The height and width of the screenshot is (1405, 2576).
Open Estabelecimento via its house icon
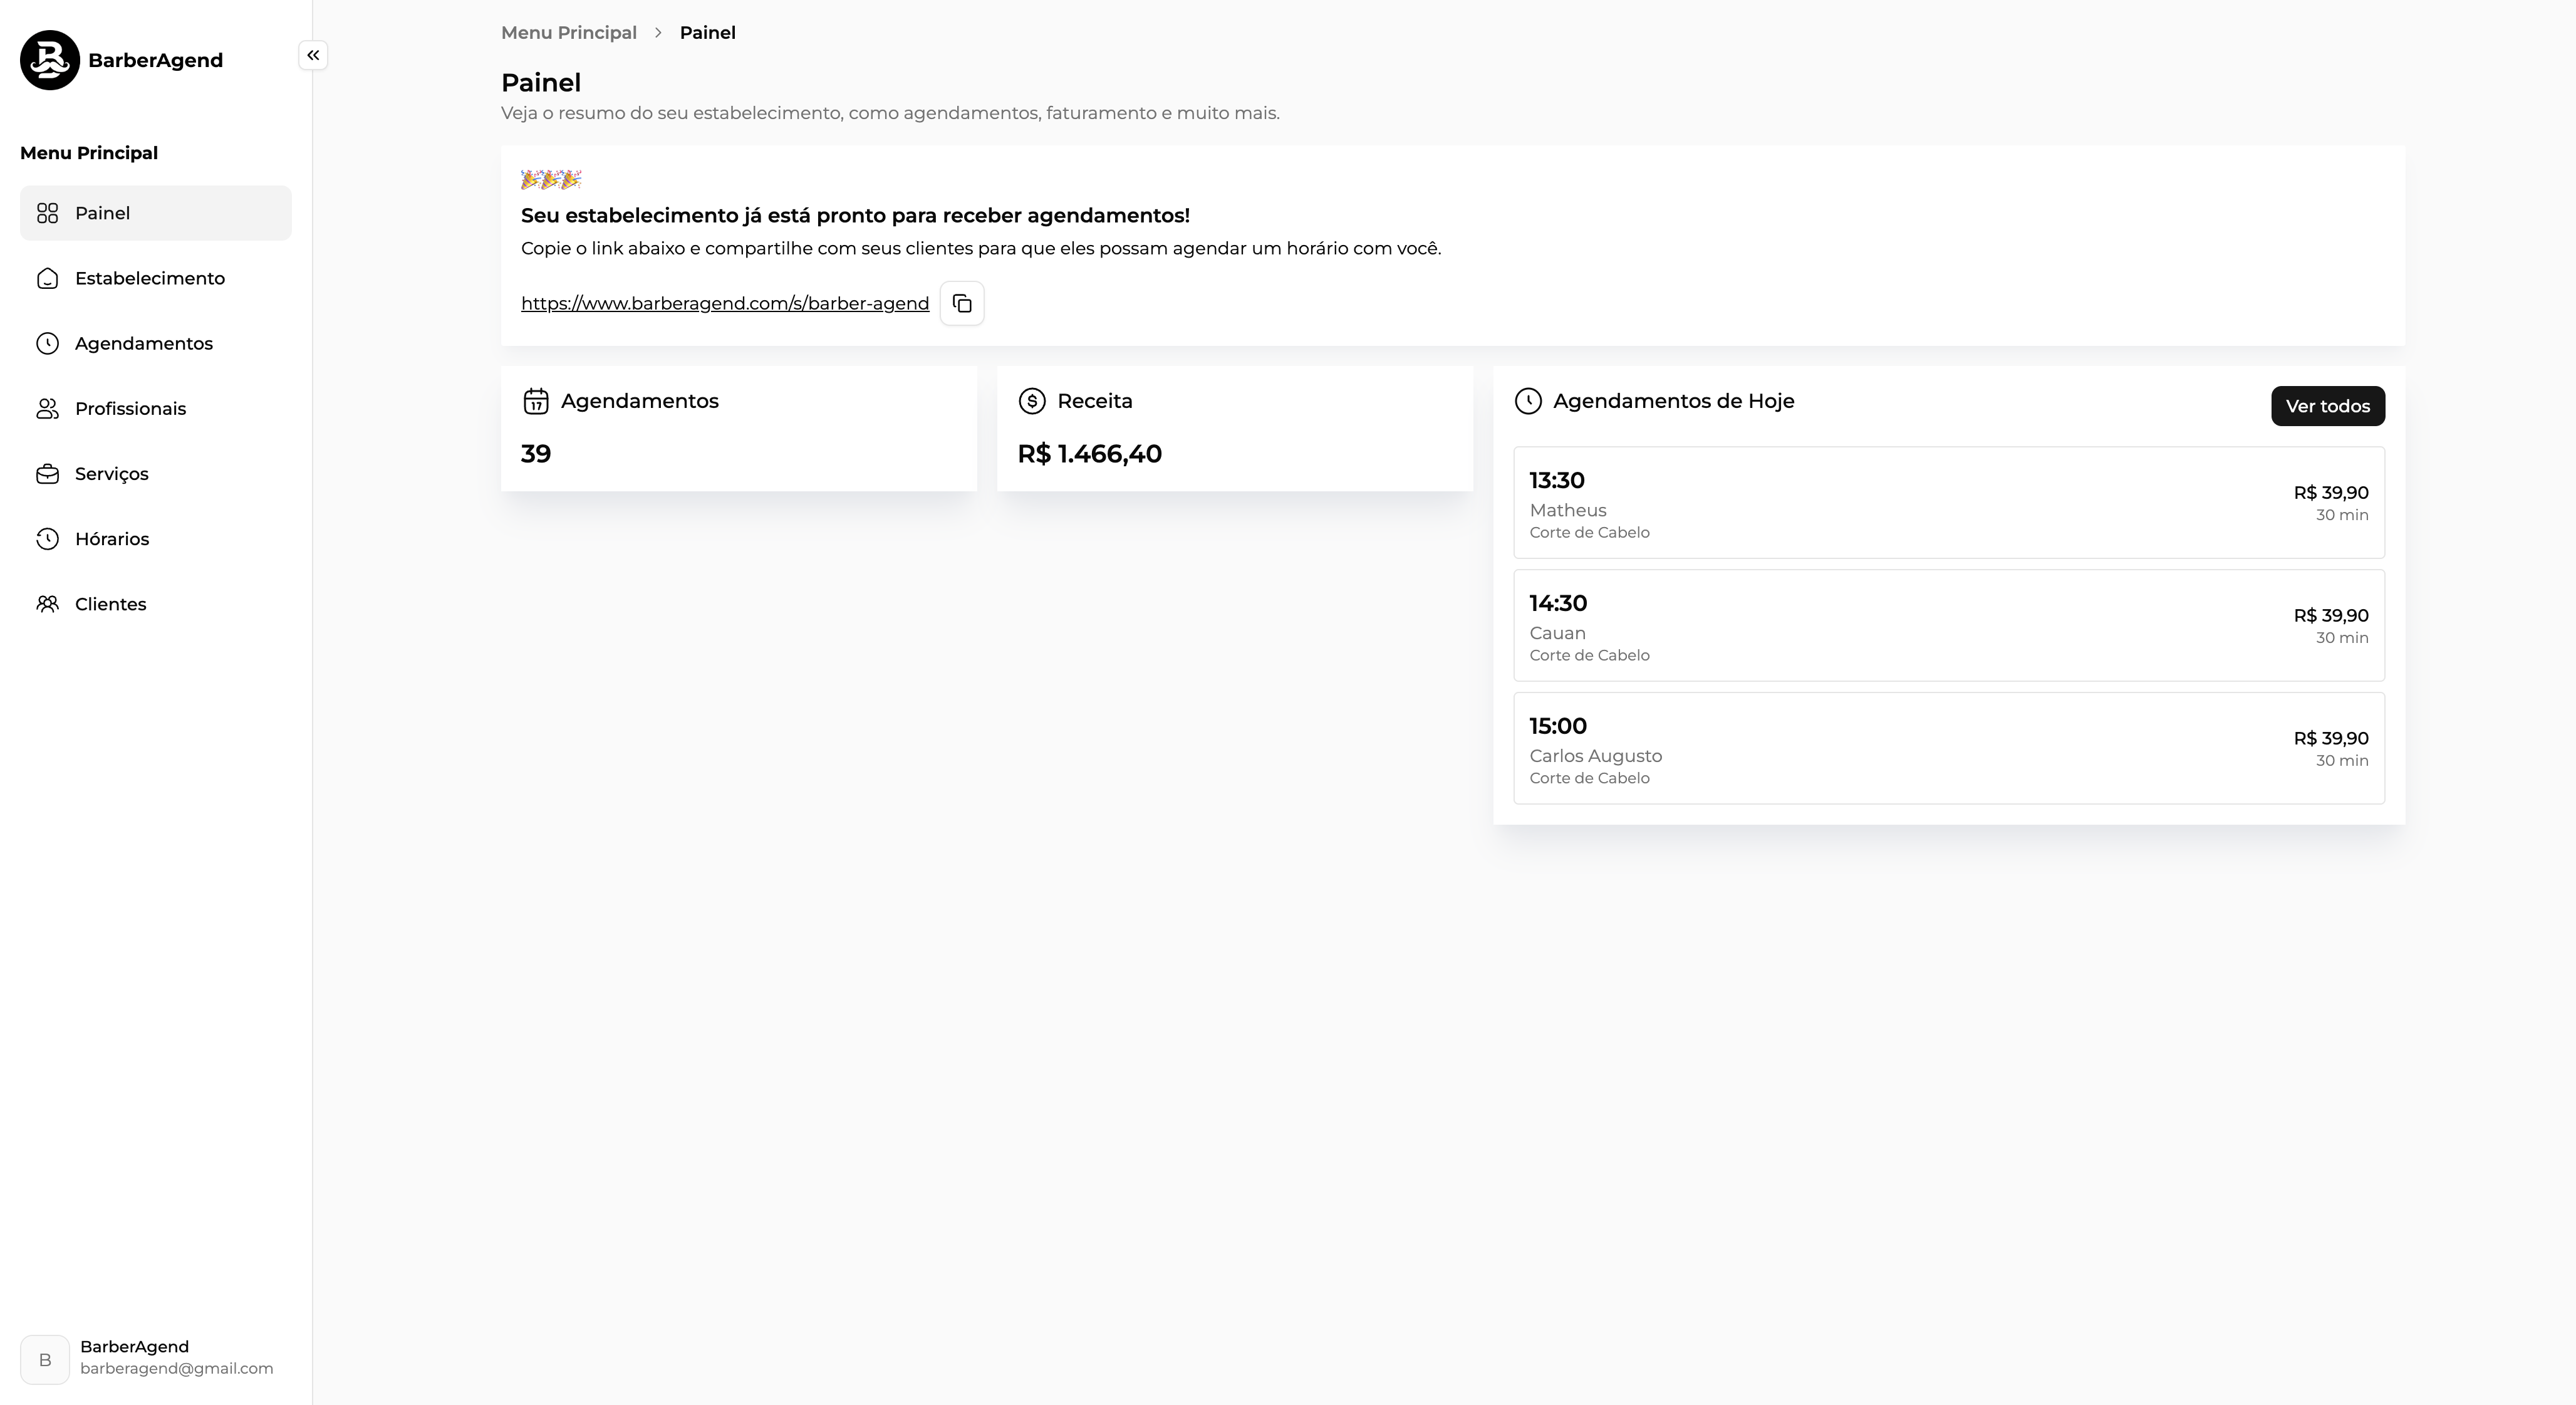pos(47,278)
